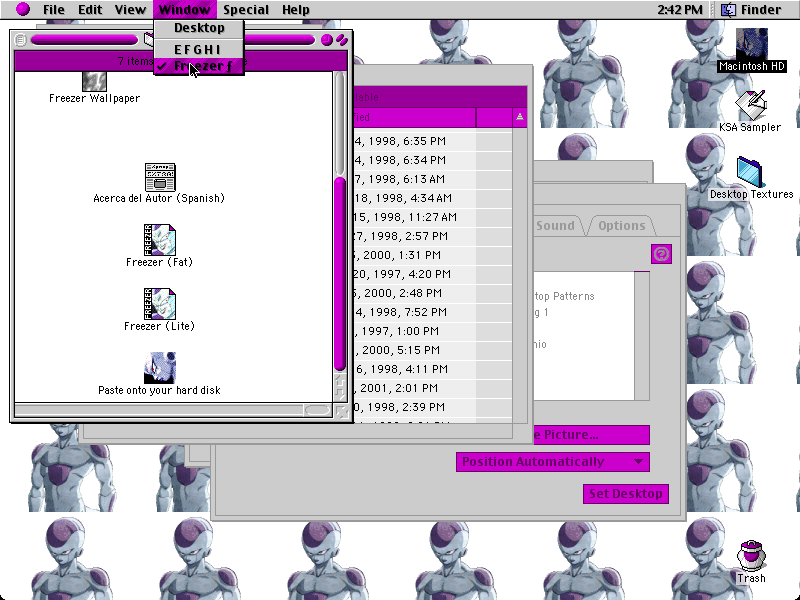800x600 pixels.
Task: Select the Macintosh HD disk icon
Action: coord(752,44)
